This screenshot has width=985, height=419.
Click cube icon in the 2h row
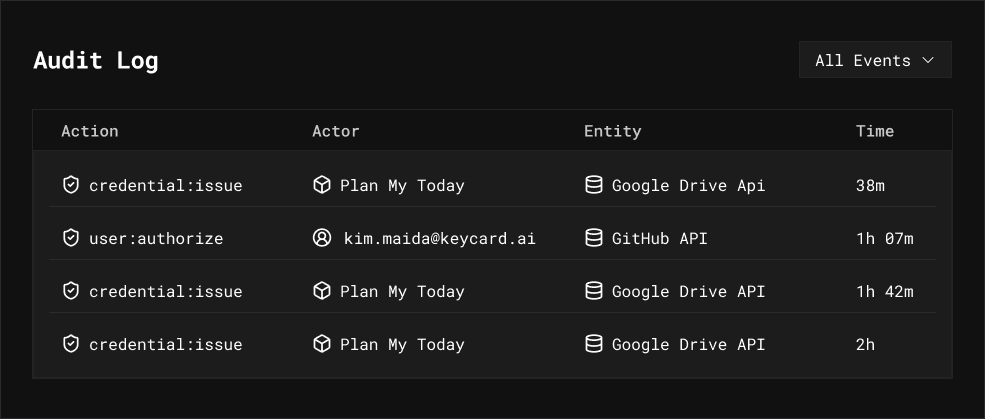click(x=321, y=344)
